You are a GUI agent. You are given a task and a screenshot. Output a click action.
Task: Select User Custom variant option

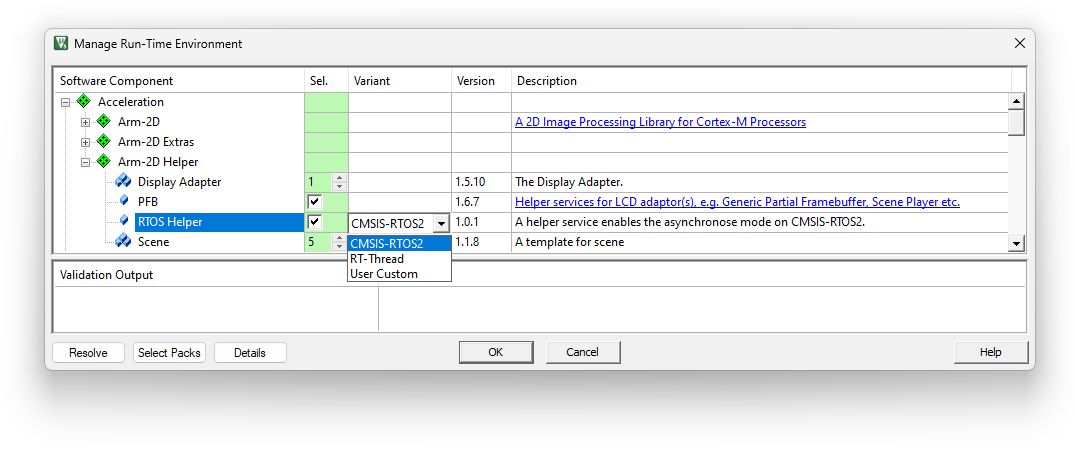[x=384, y=274]
